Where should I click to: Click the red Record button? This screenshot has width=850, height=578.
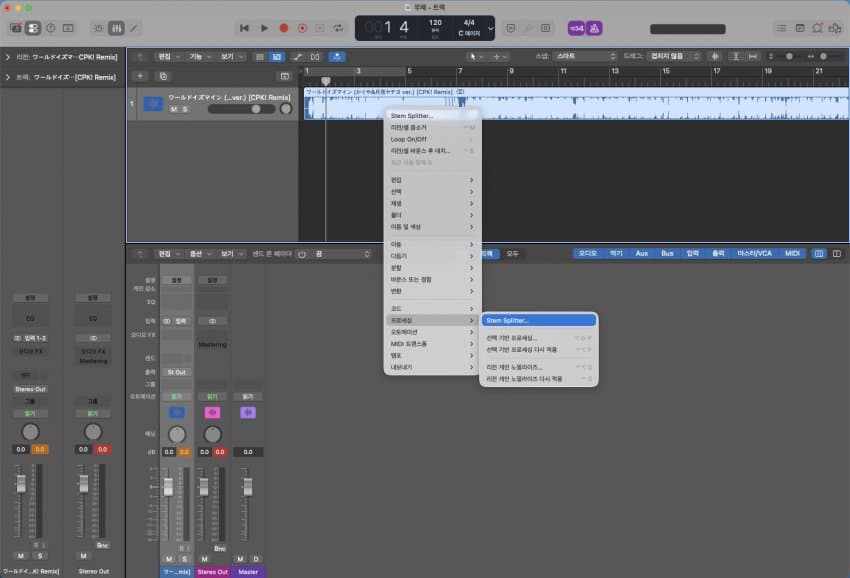coord(284,28)
